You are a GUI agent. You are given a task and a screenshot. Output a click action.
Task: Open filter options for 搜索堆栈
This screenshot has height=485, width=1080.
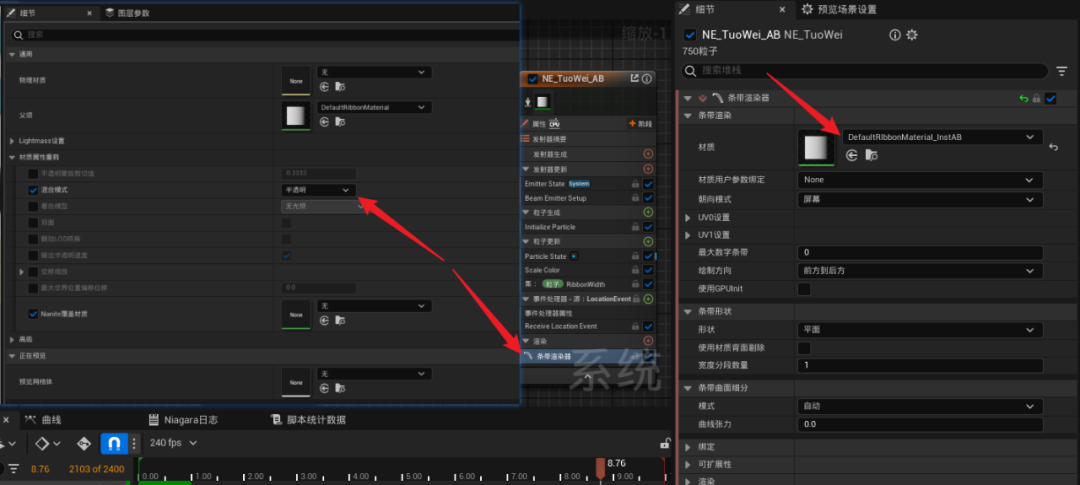pos(1061,71)
